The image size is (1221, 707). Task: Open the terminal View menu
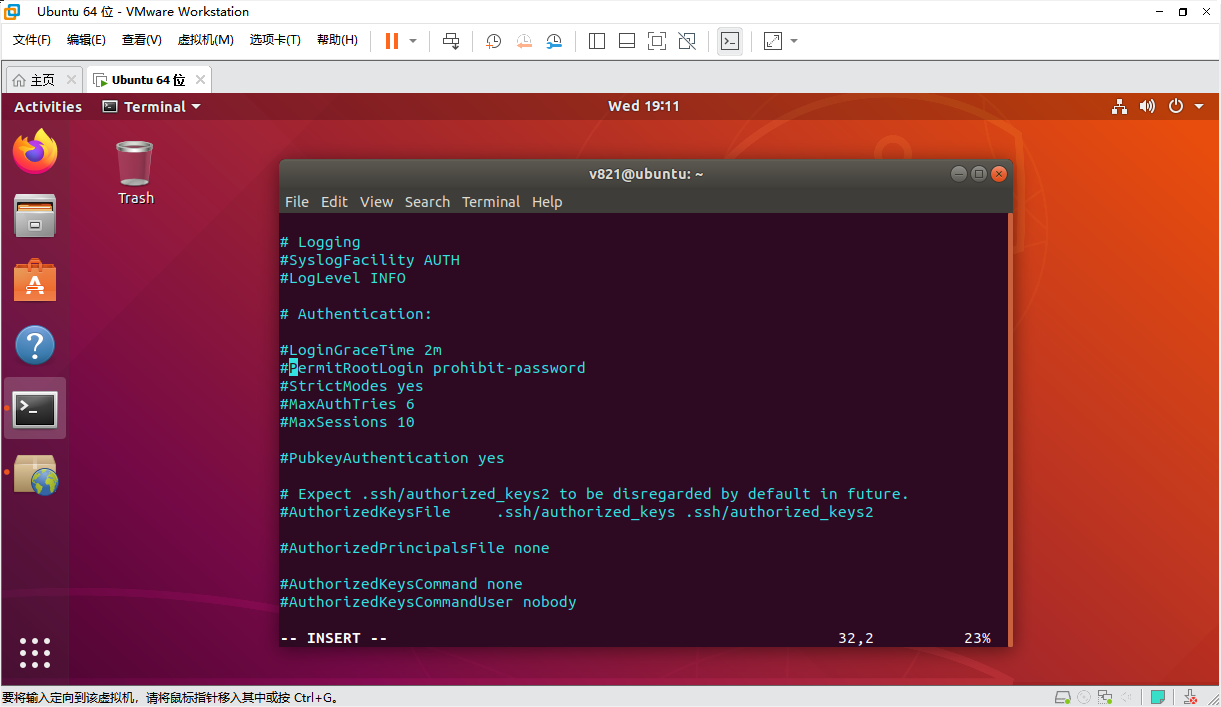pyautogui.click(x=376, y=202)
